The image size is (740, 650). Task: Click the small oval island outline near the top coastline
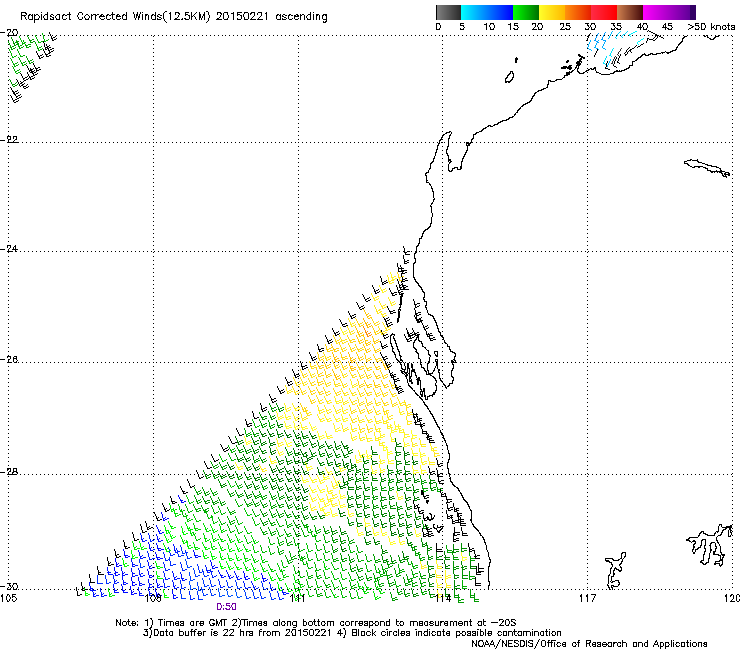coord(510,77)
